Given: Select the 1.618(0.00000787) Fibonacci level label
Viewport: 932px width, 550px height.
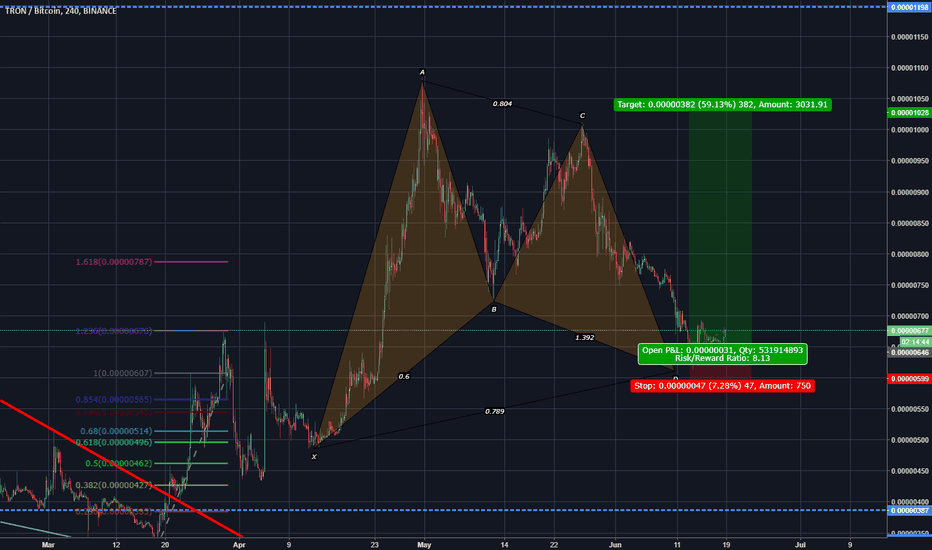Looking at the screenshot, I should (114, 262).
